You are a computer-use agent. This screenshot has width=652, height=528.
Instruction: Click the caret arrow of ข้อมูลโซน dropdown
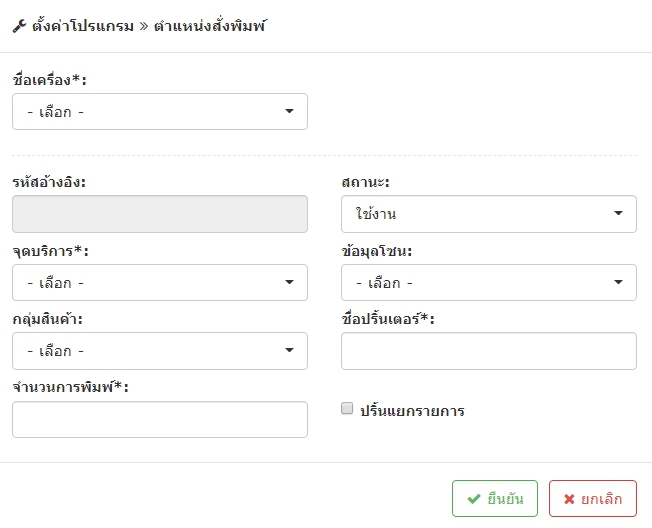(x=618, y=282)
